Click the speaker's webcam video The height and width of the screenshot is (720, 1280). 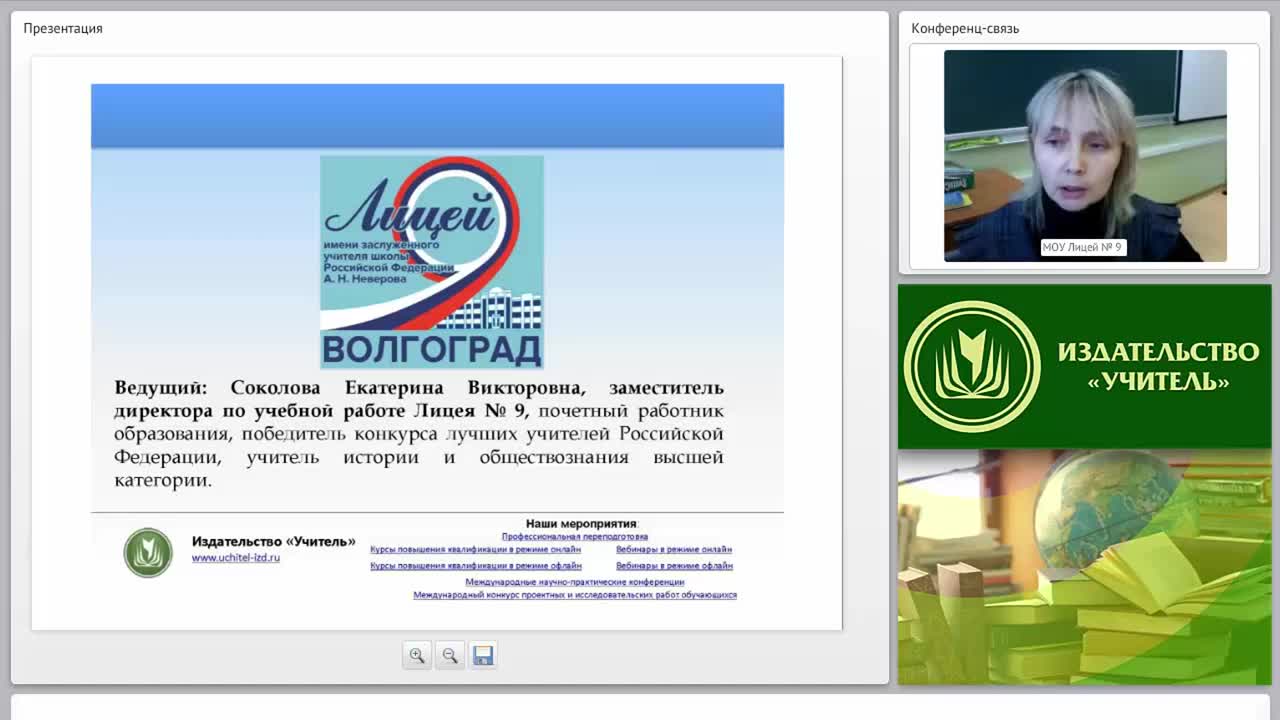pos(1085,156)
